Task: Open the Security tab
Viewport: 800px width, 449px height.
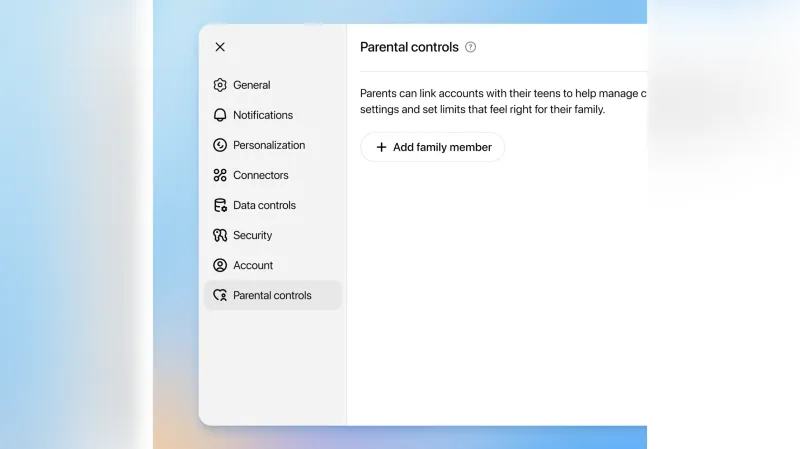Action: [273, 235]
